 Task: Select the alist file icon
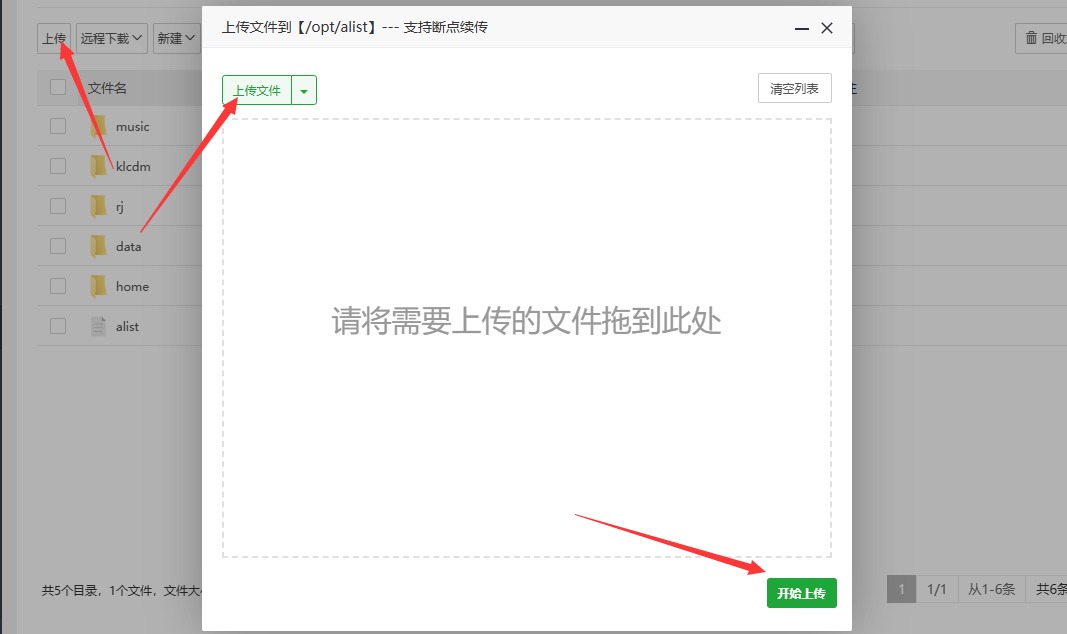click(97, 324)
